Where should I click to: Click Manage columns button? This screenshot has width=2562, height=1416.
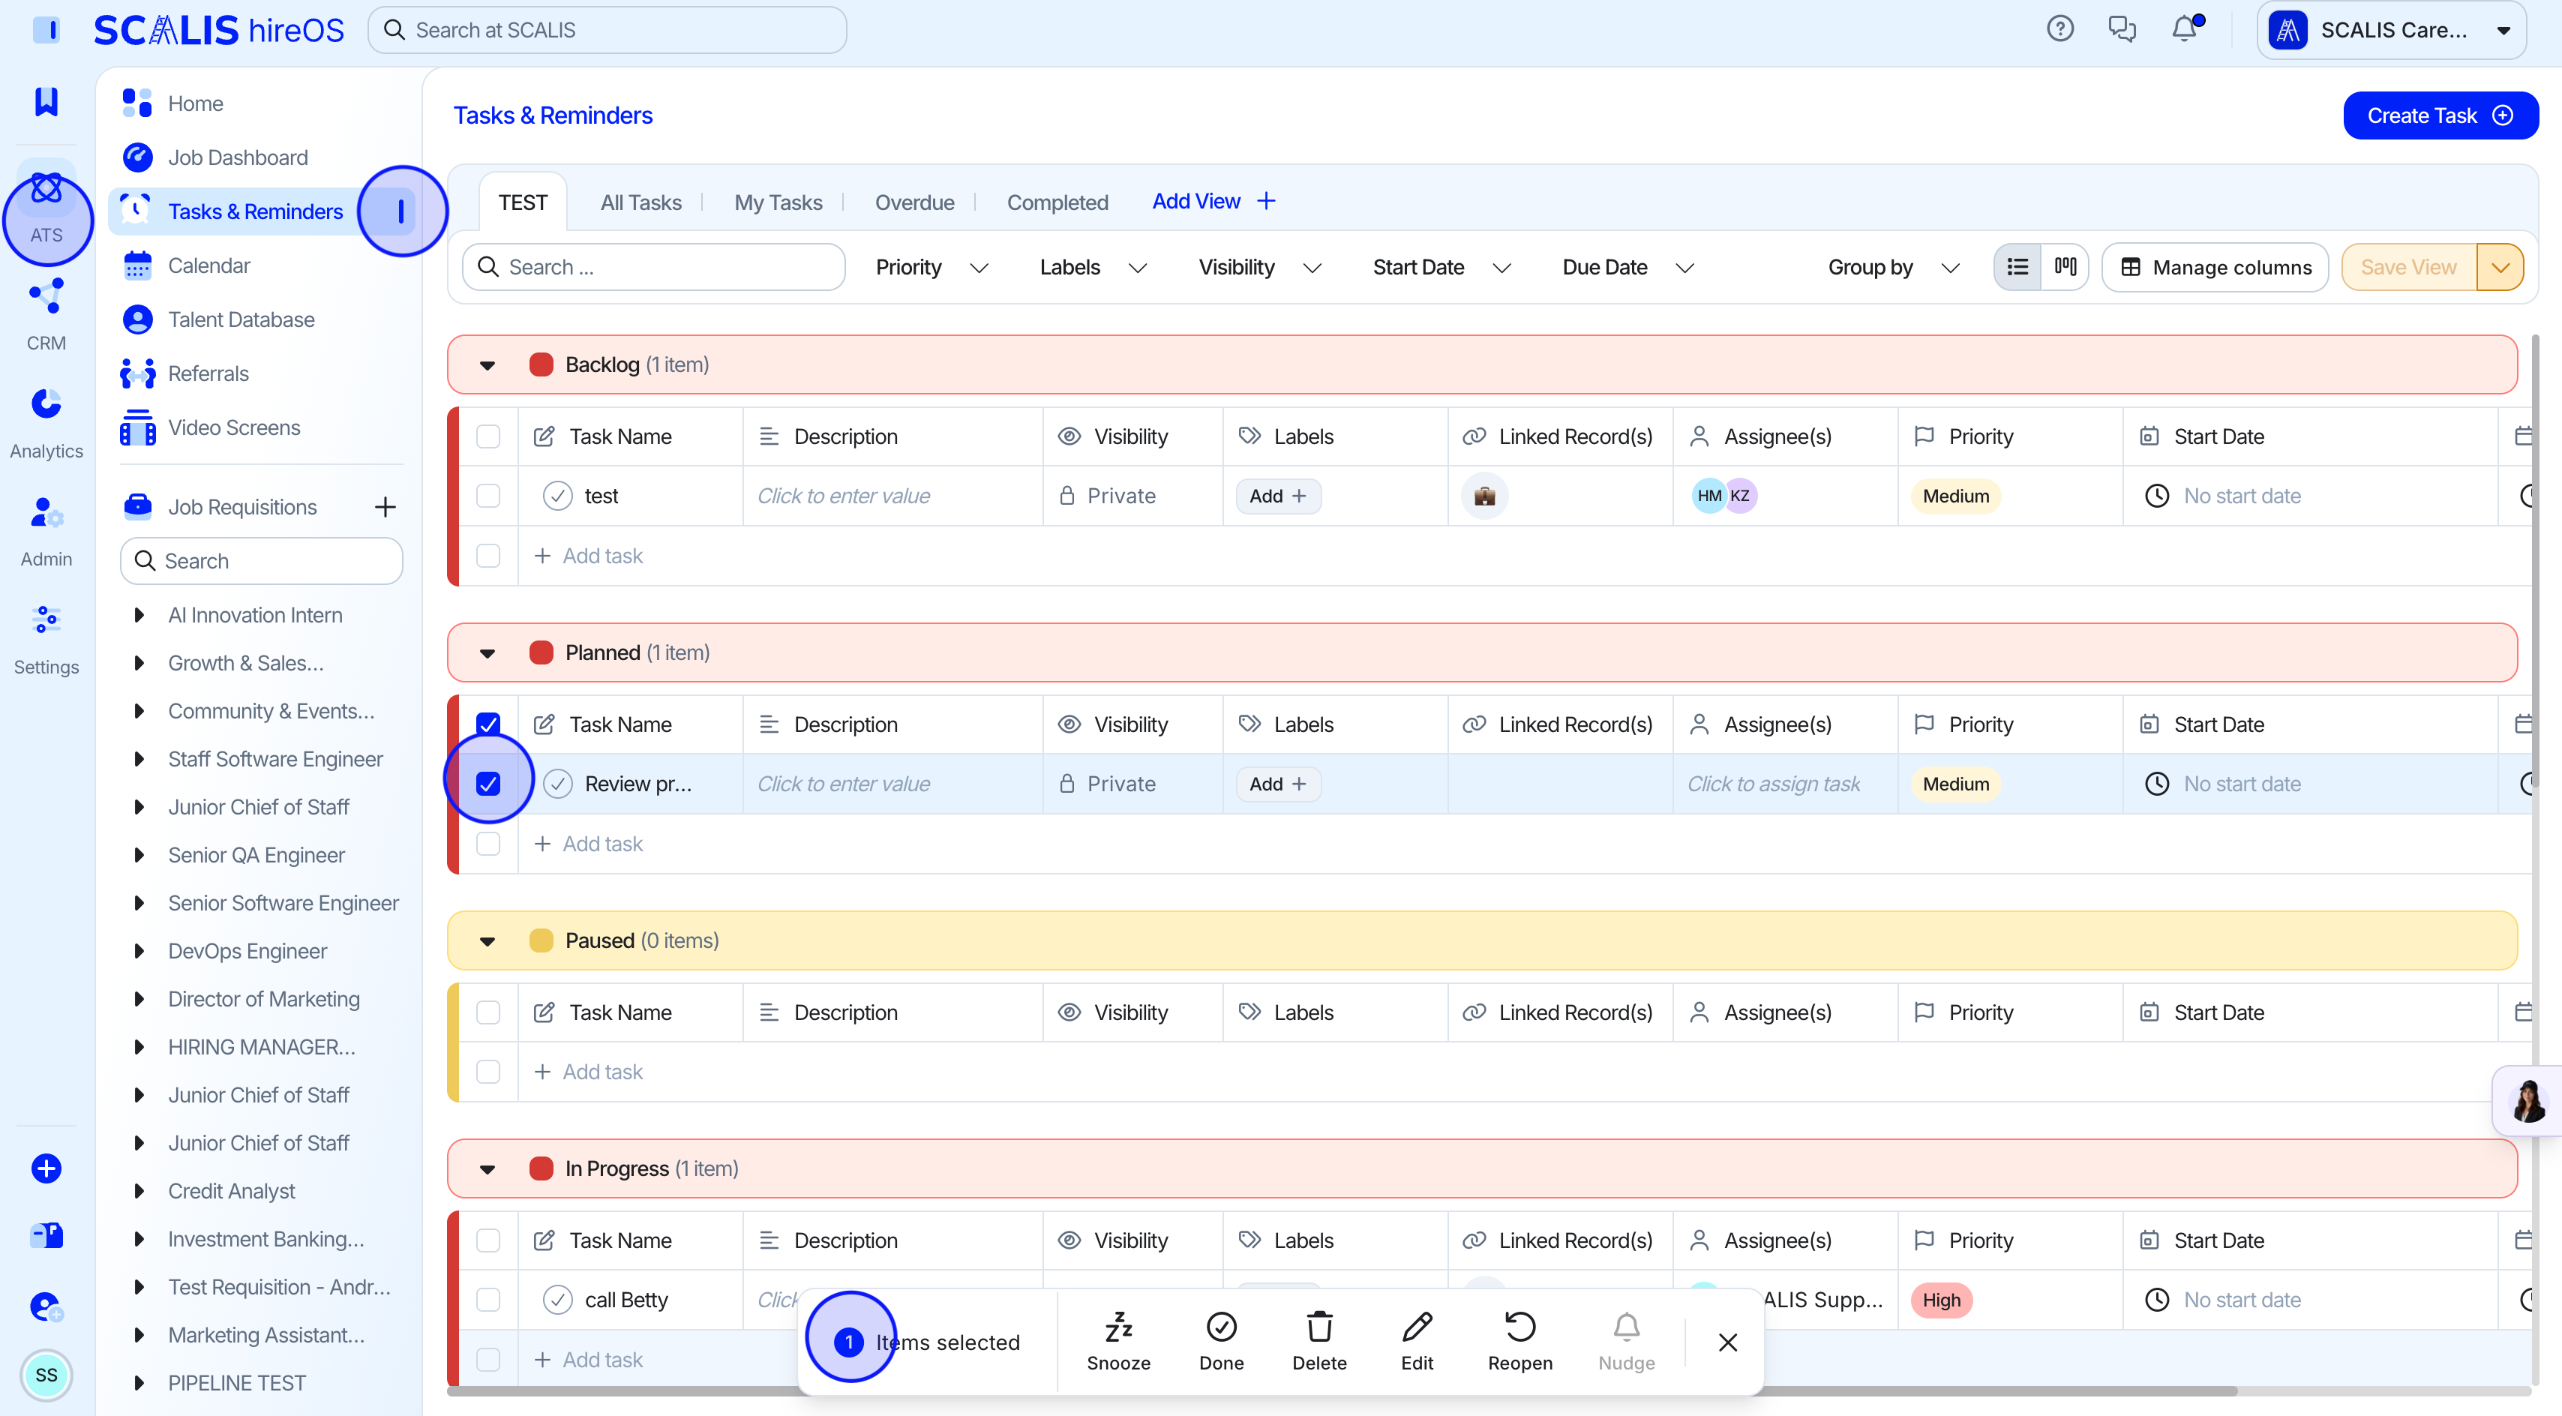2214,267
